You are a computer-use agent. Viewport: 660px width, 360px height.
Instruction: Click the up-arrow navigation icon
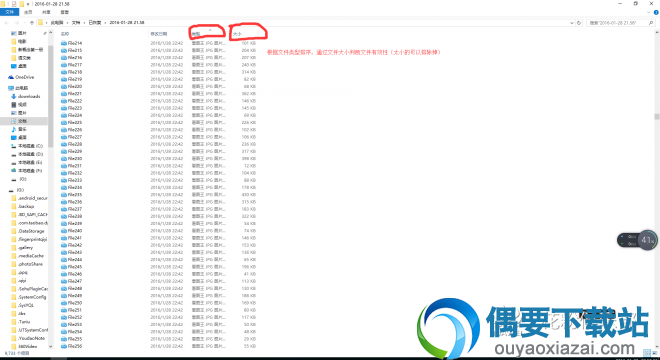pos(32,23)
